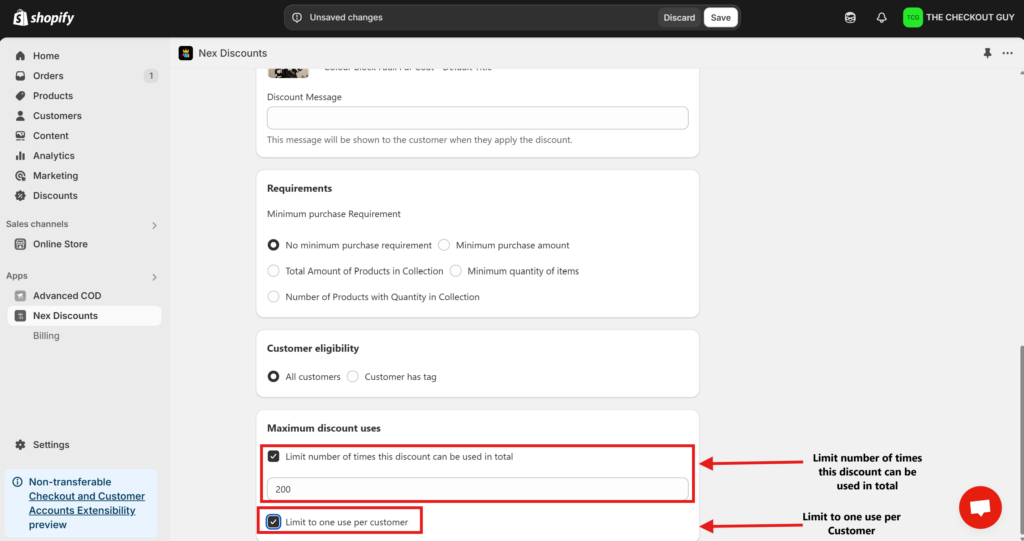The image size is (1024, 541).
Task: Open Advanced COD app
Action: [67, 295]
